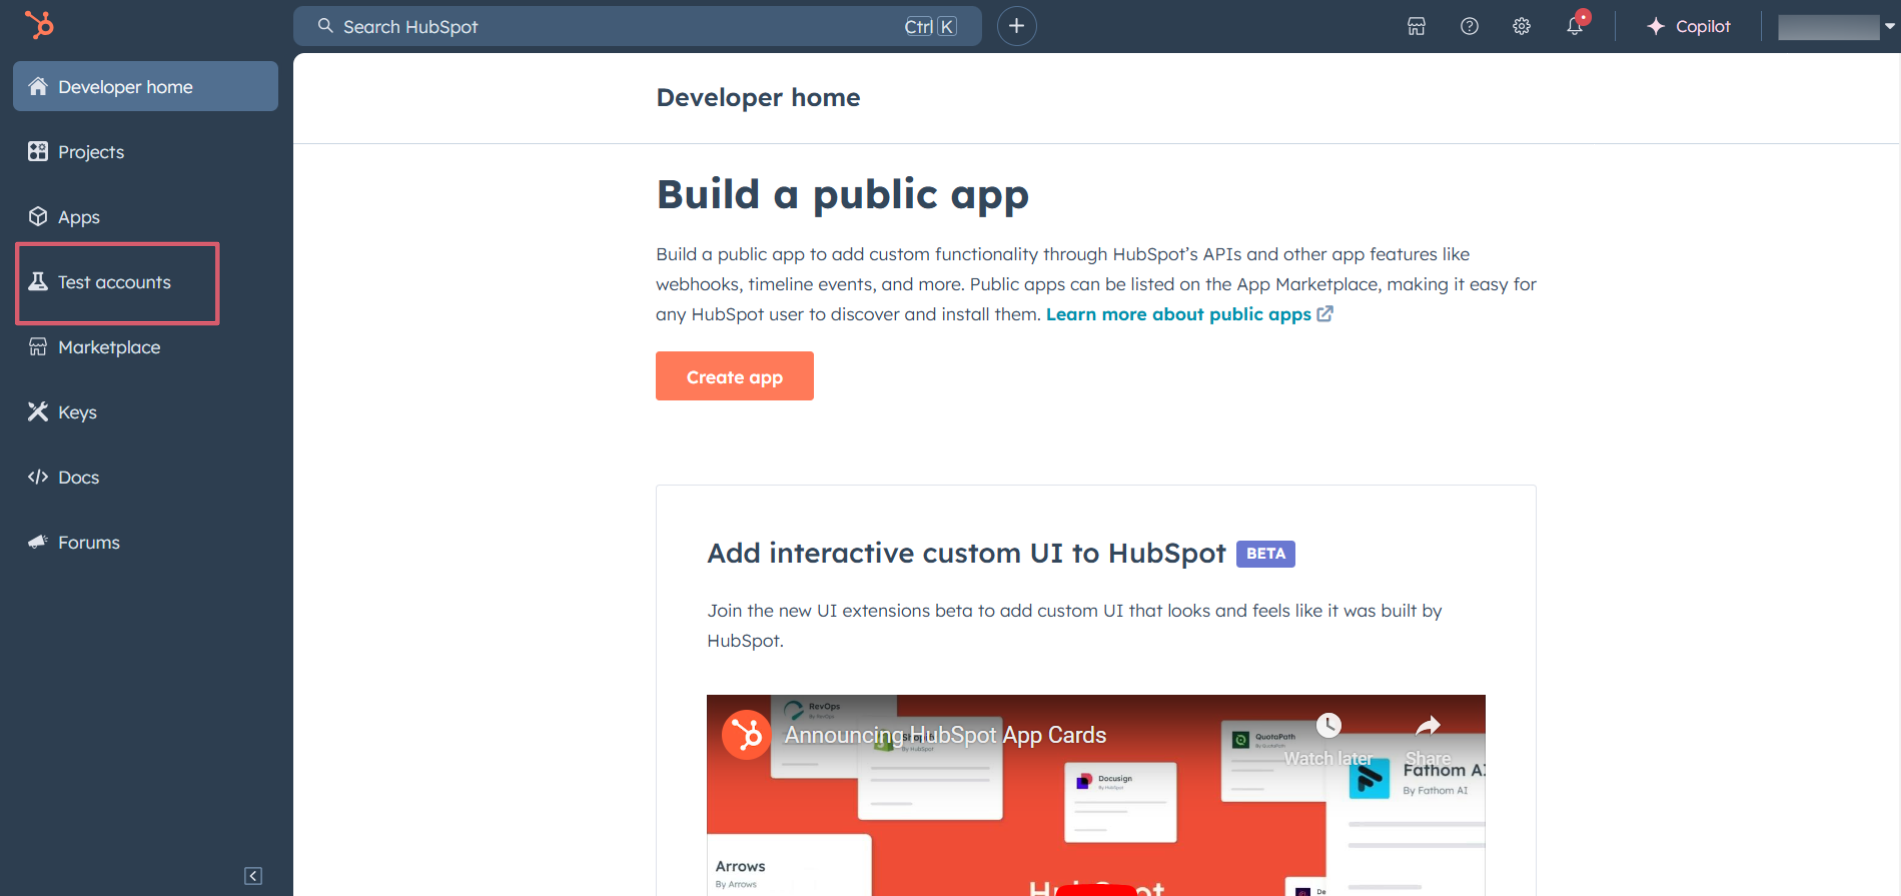Open the notifications bell

pos(1575,26)
